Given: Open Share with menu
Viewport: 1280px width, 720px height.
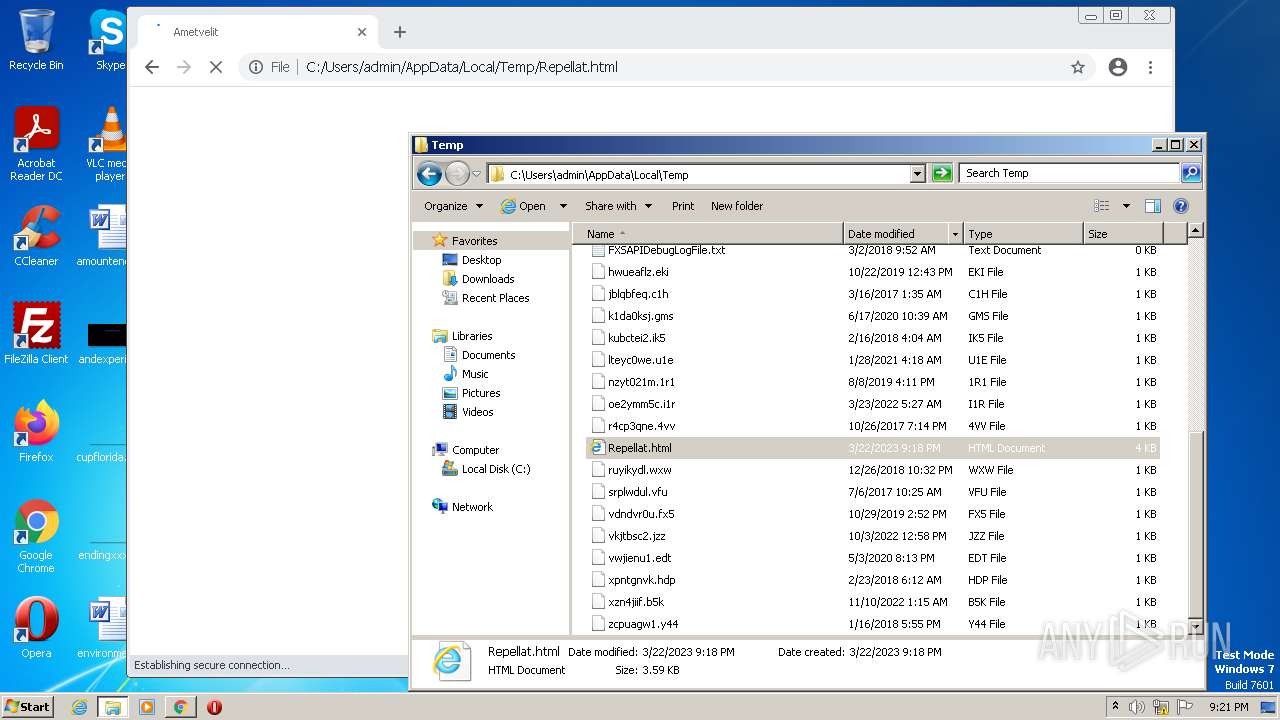Looking at the screenshot, I should (x=618, y=206).
